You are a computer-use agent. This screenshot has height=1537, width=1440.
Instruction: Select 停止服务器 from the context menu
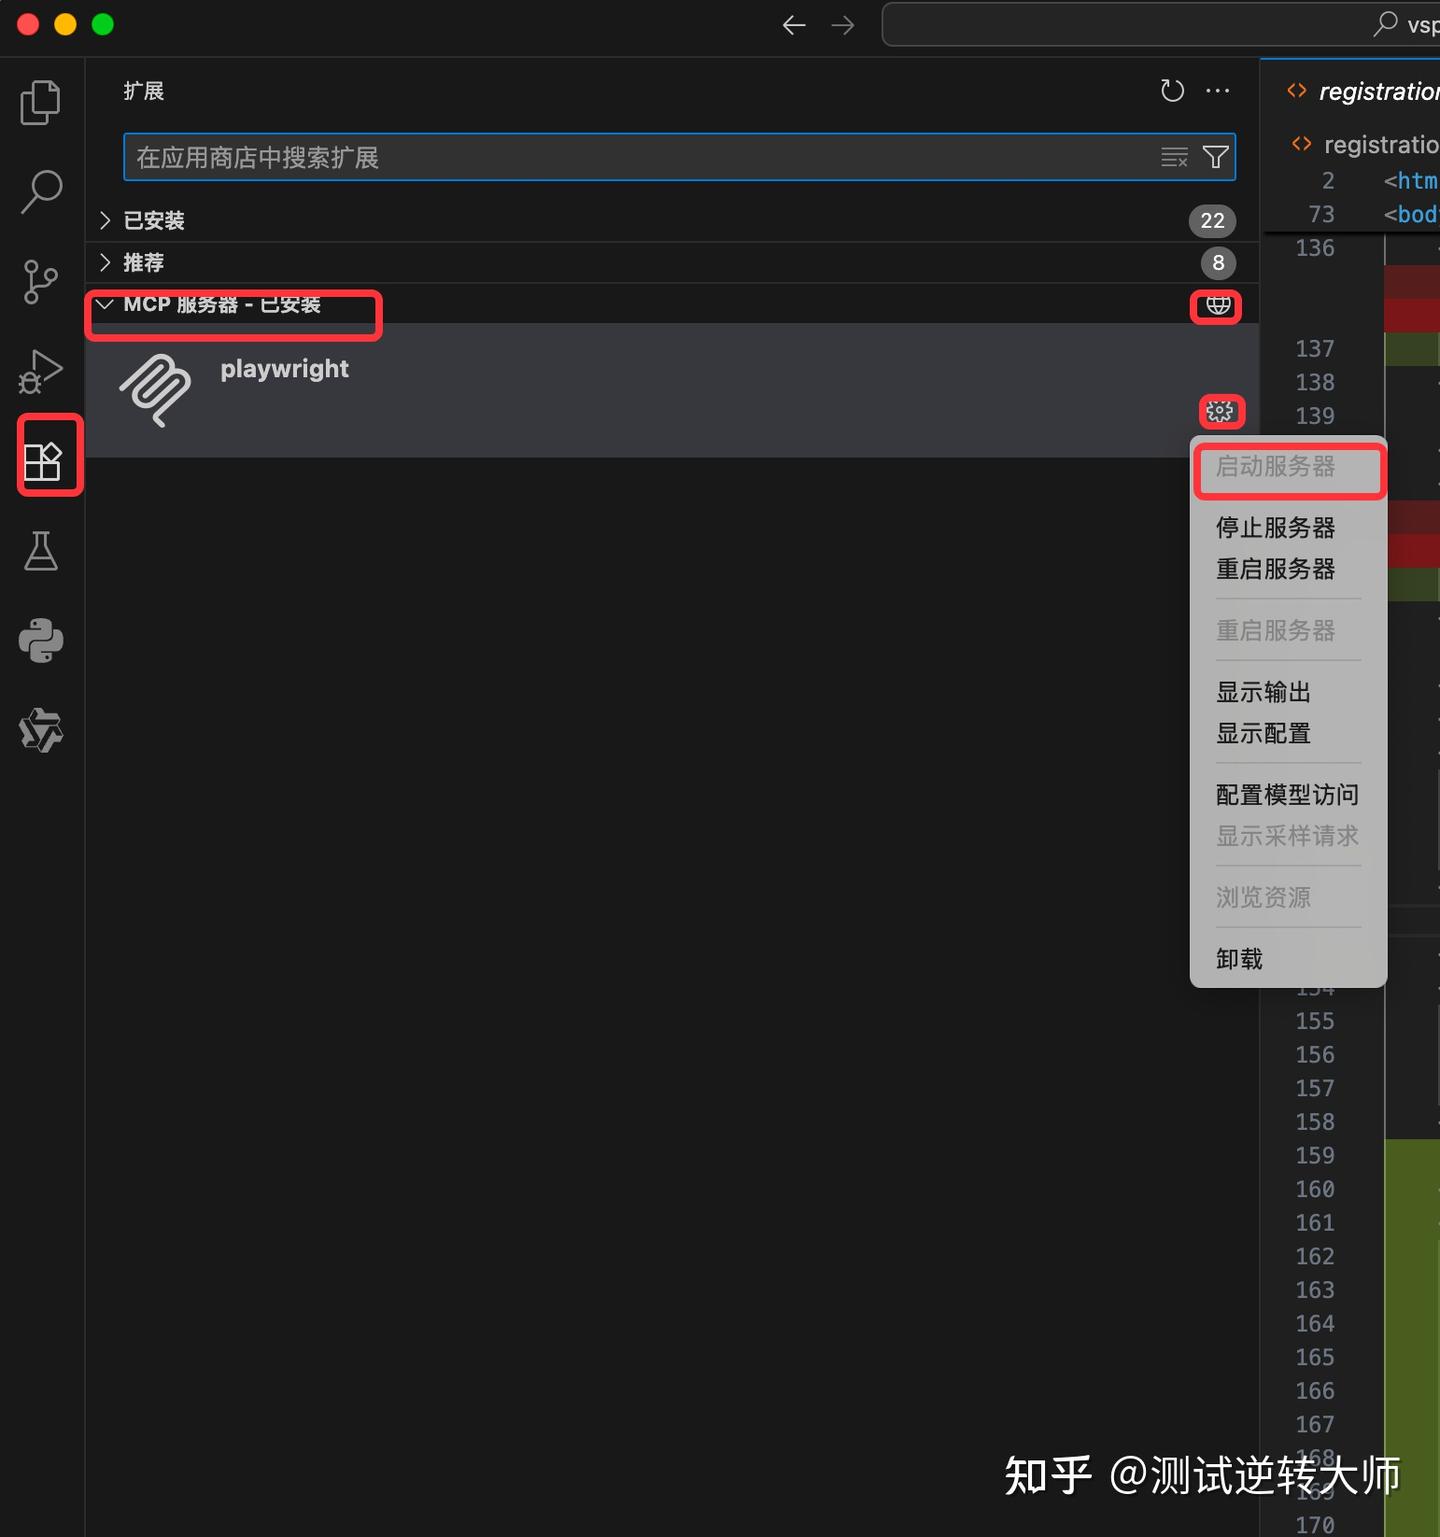(x=1275, y=528)
